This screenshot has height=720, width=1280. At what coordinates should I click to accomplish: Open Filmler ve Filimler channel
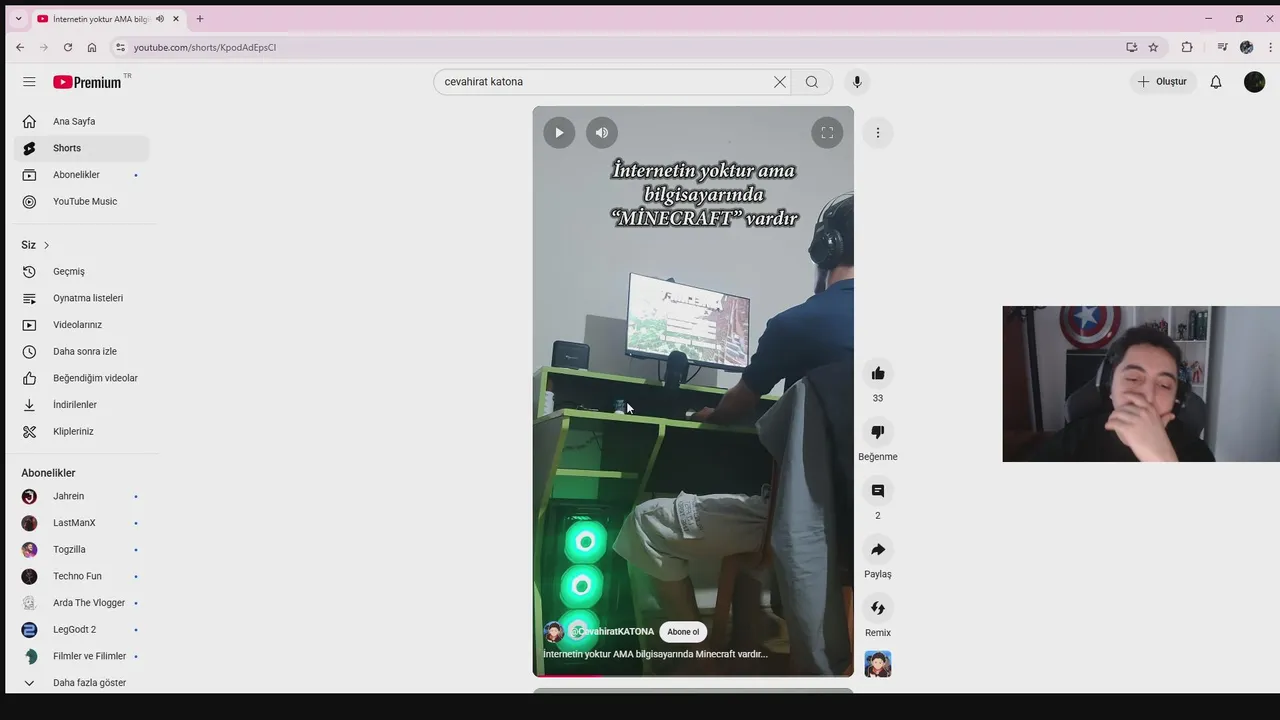pos(82,656)
